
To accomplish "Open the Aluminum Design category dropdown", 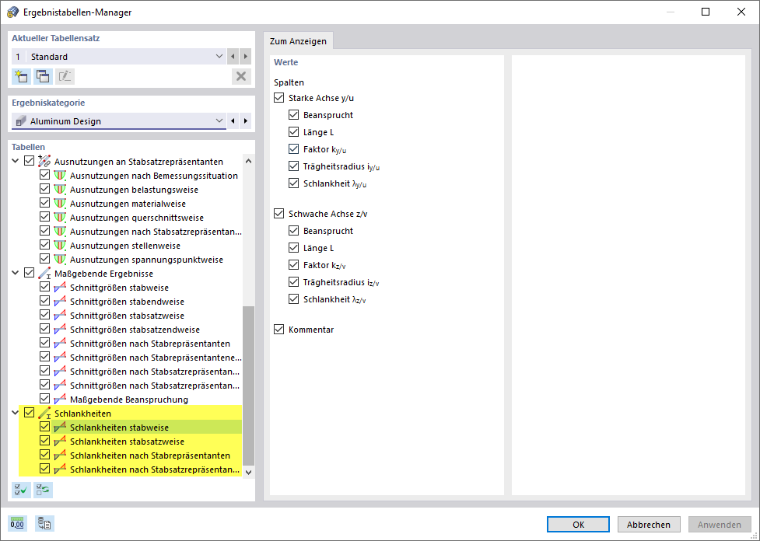I will coord(219,121).
